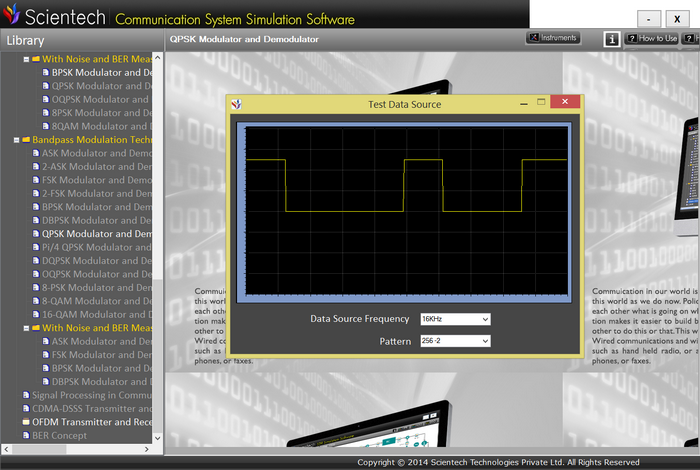Close the Test Data Source dialog
Screen dimensions: 700x470
(565, 102)
